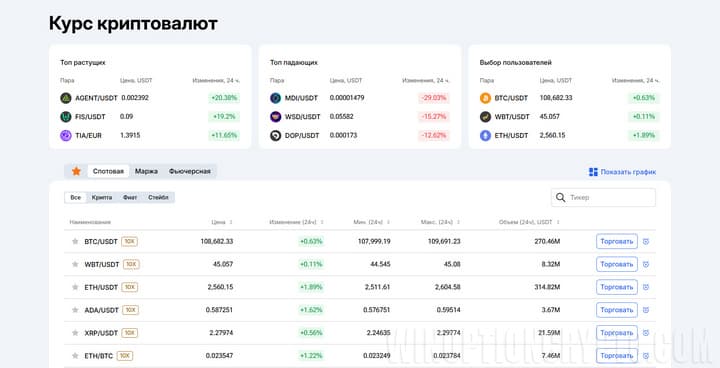Select the Крипта filter
Image resolution: width=720 pixels, height=368 pixels.
(x=102, y=198)
